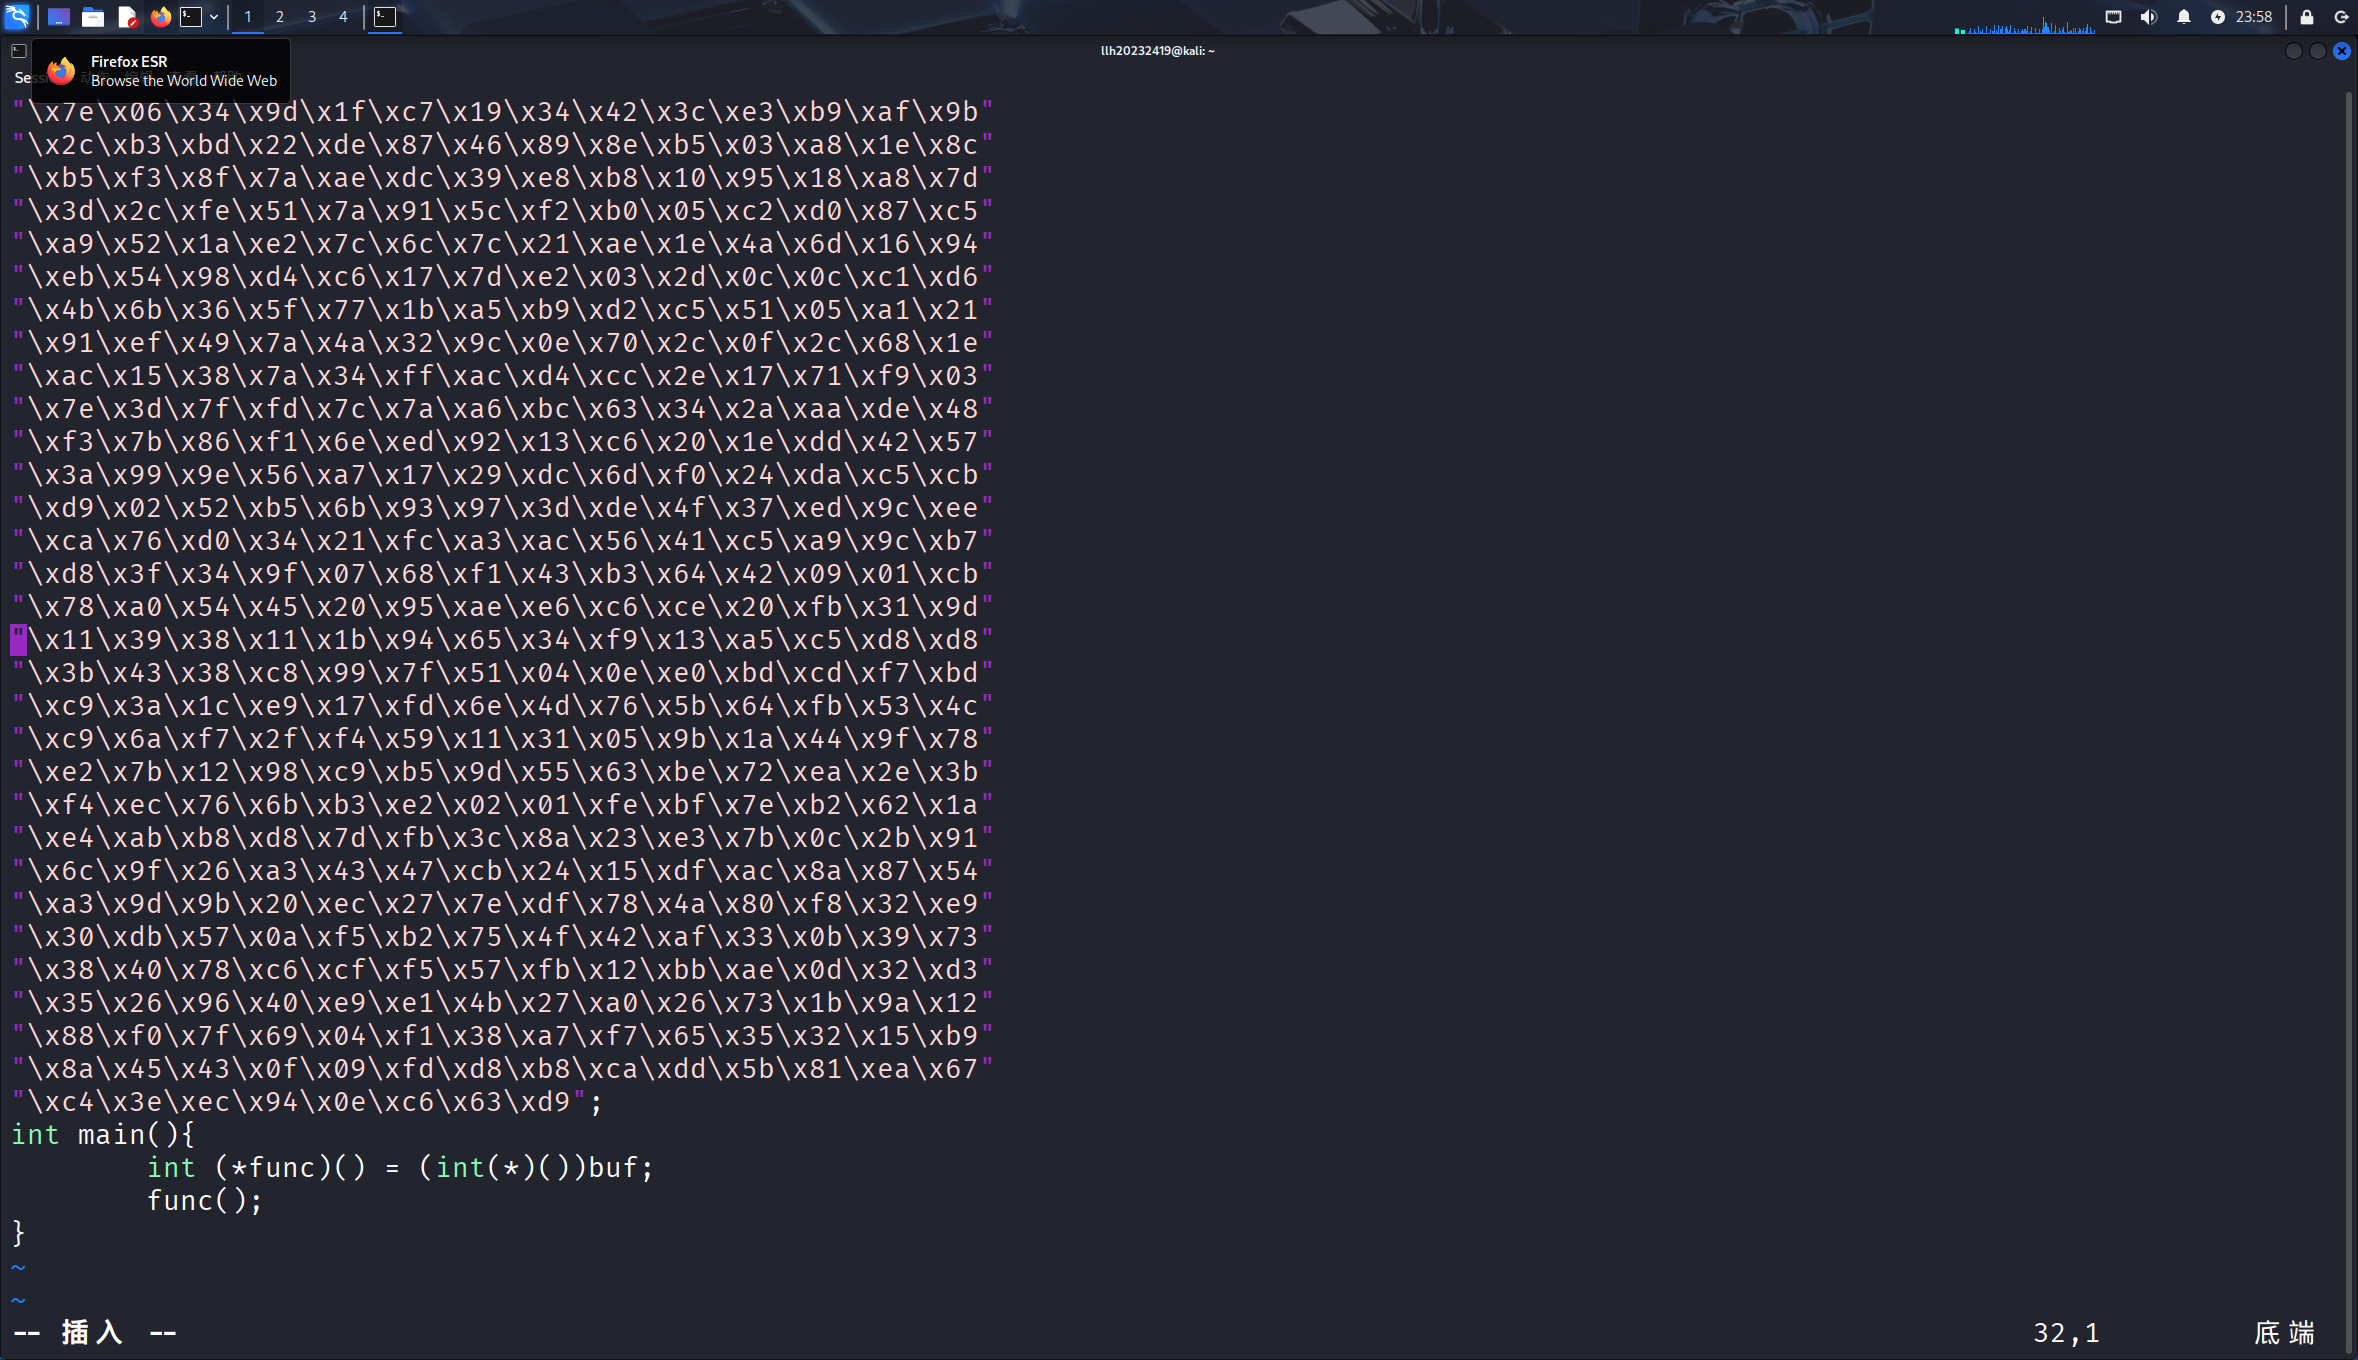This screenshot has height=1360, width=2358.
Task: Open the file manager launcher
Action: tap(93, 17)
